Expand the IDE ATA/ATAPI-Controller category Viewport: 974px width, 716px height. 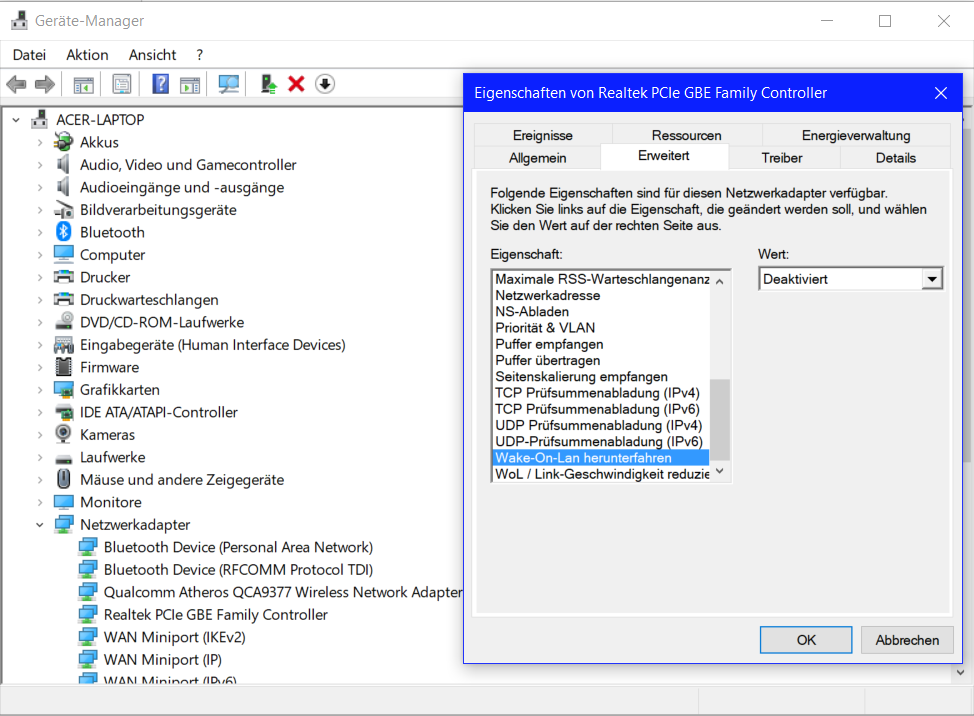point(40,412)
